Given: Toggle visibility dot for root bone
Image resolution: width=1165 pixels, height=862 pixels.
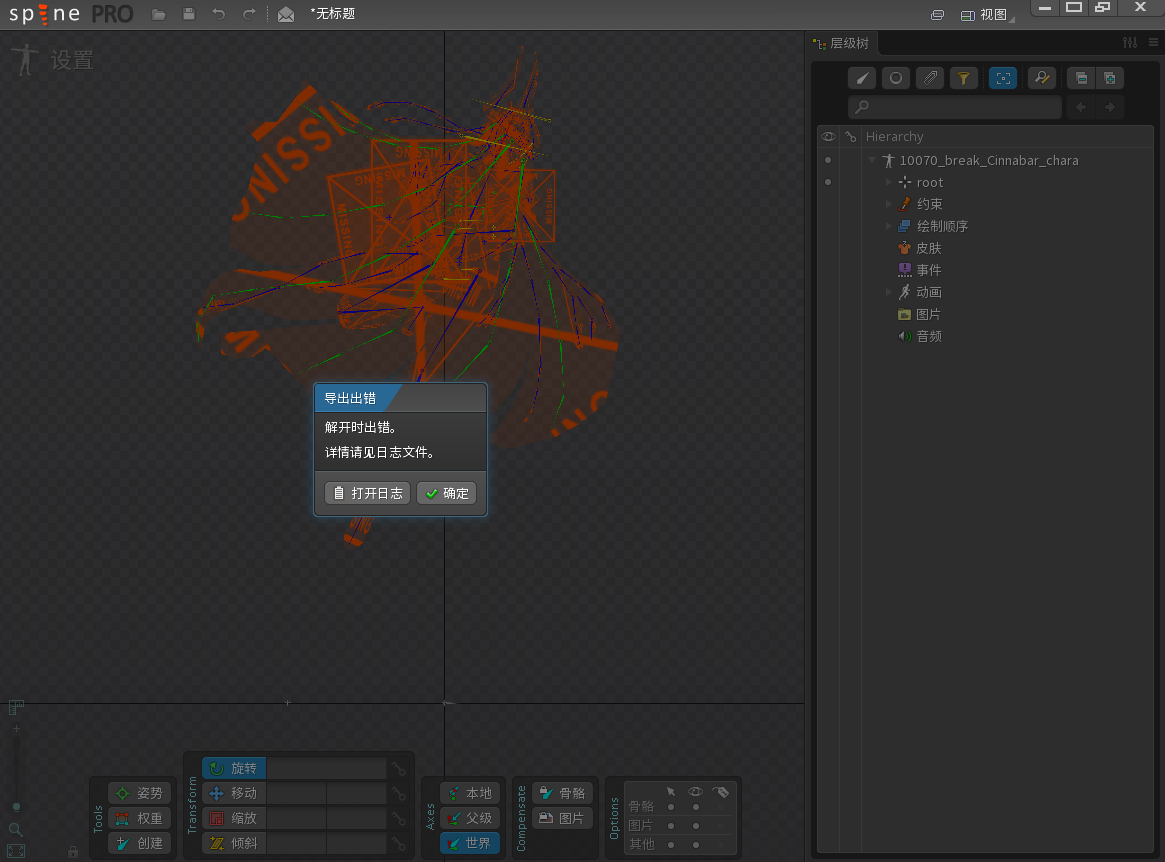Looking at the screenshot, I should pyautogui.click(x=827, y=182).
